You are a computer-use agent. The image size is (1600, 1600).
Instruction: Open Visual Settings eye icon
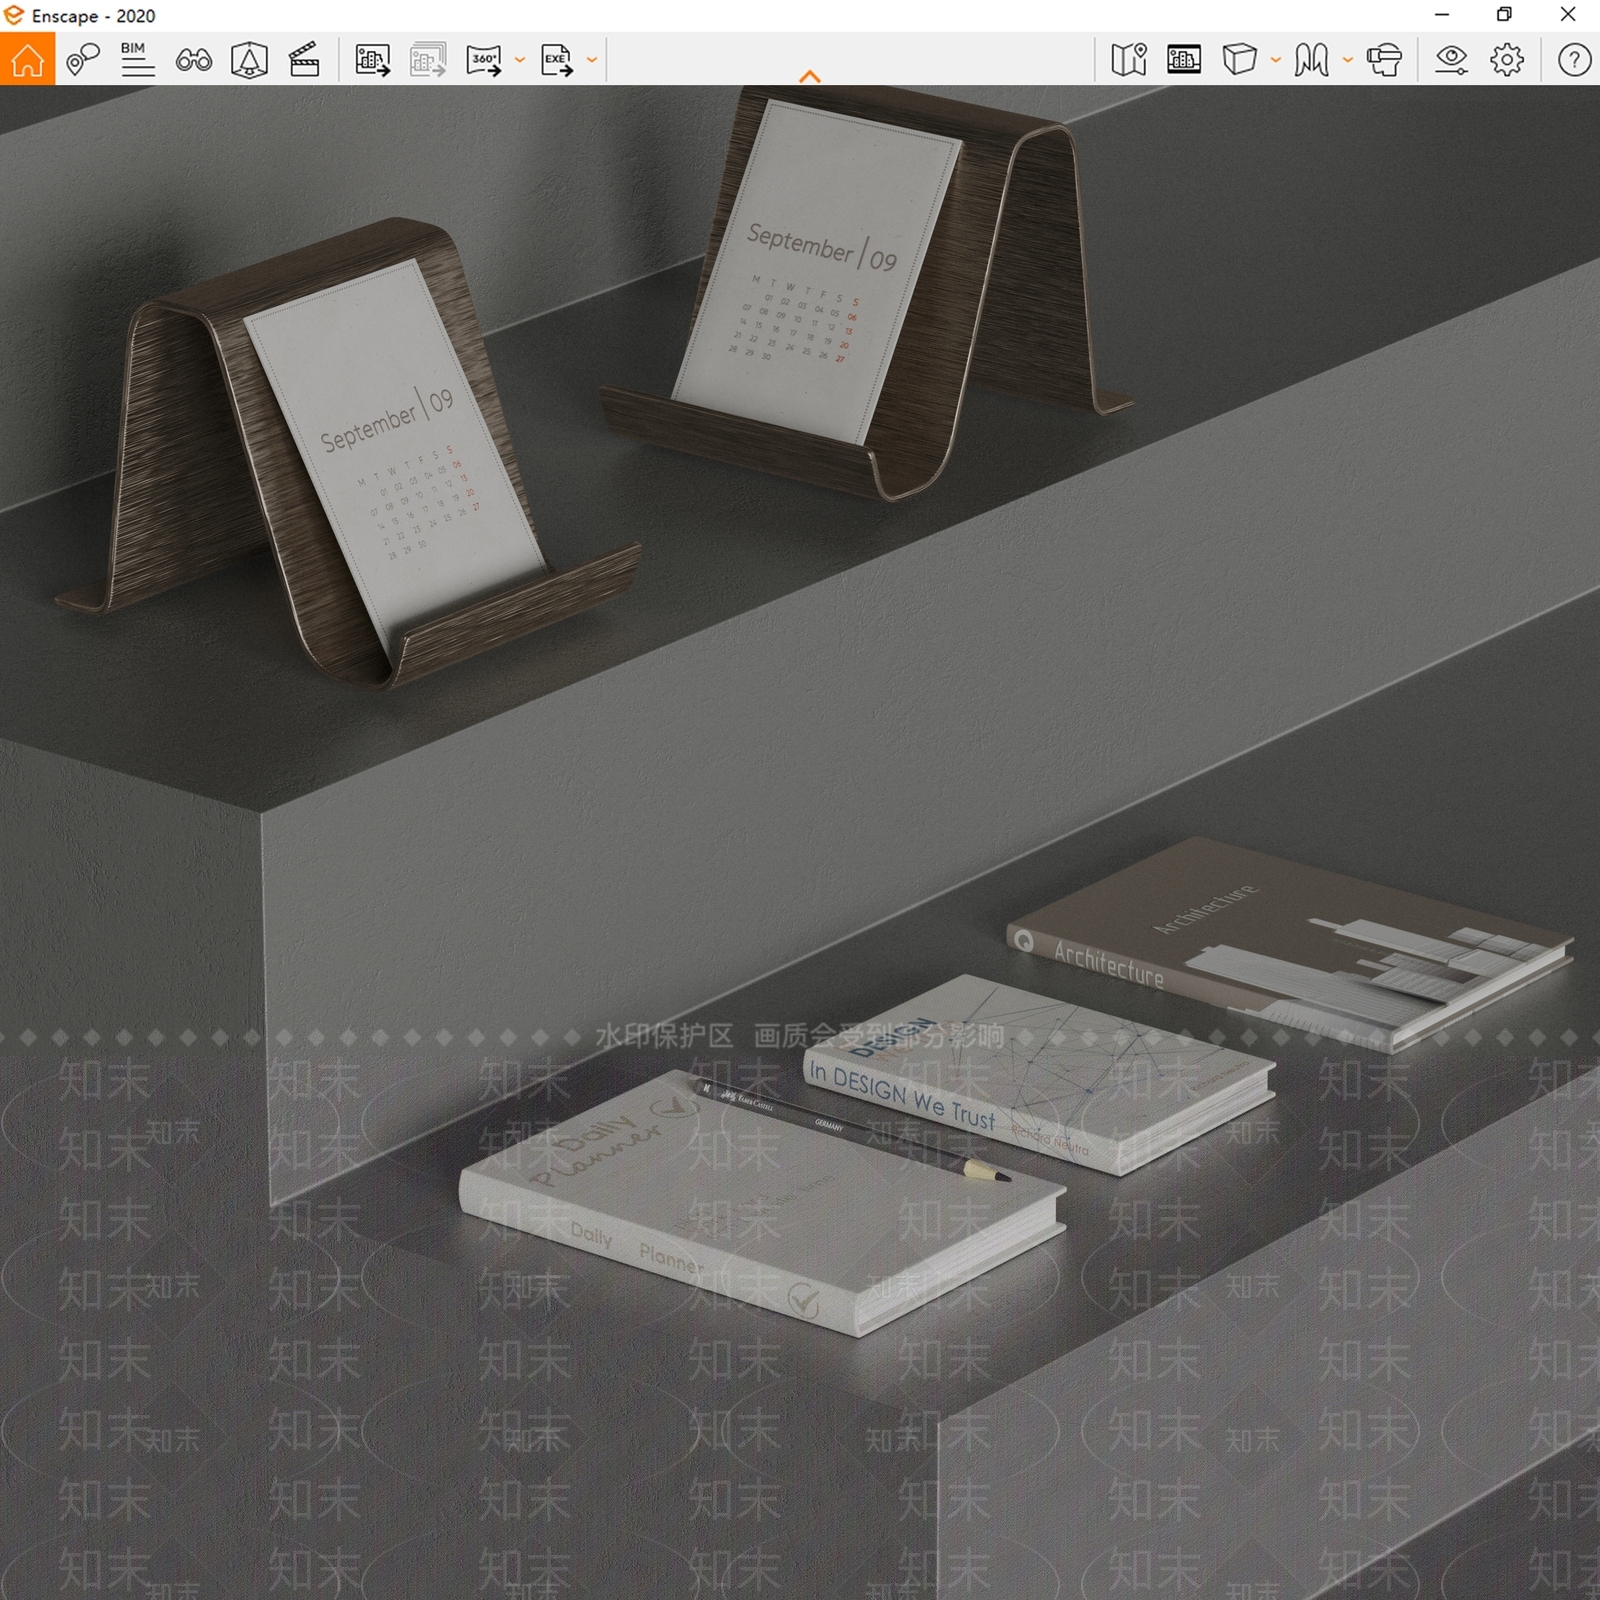point(1451,60)
